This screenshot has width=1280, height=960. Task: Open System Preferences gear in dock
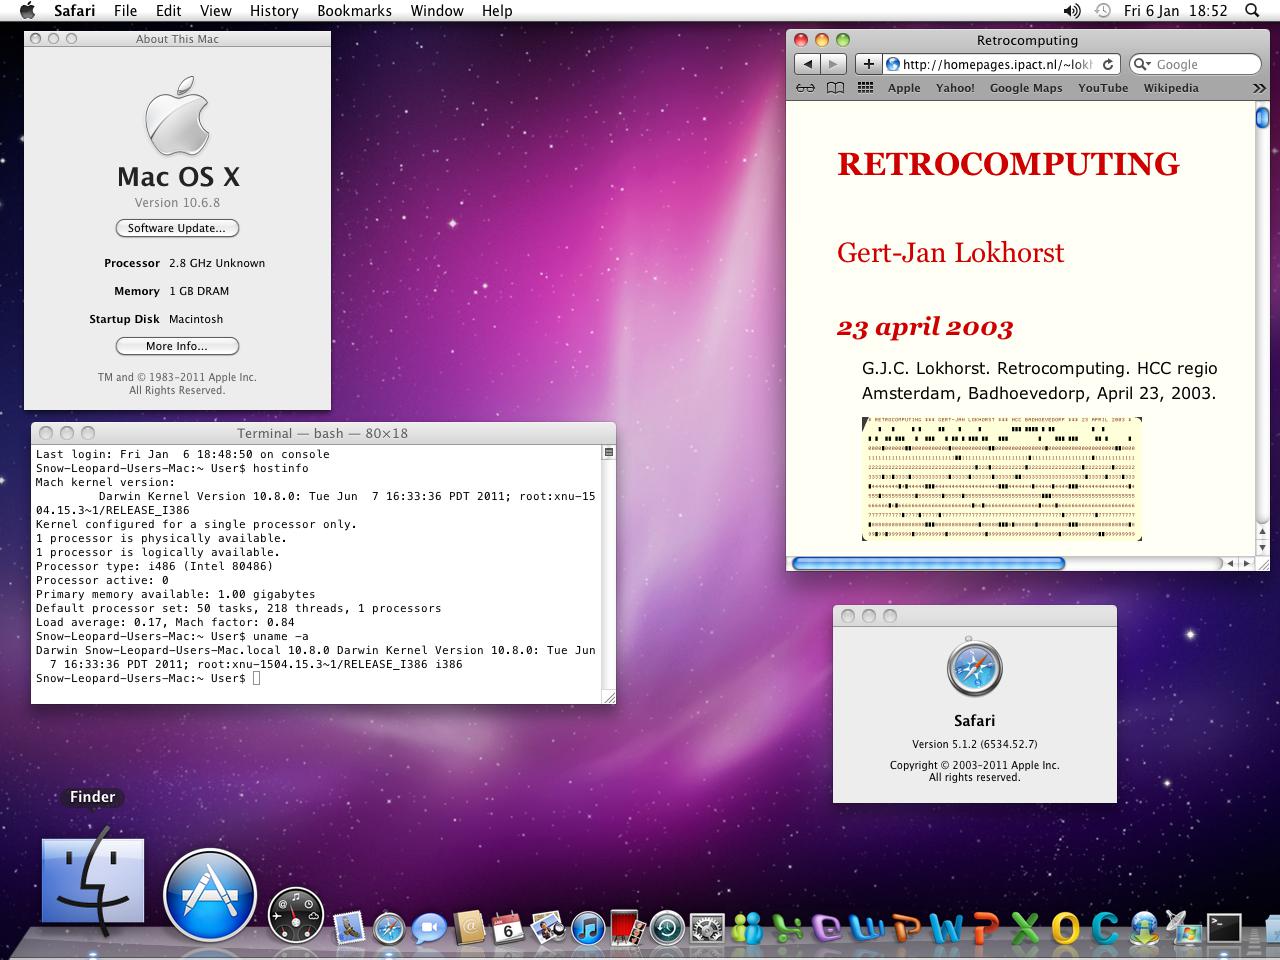pyautogui.click(x=707, y=928)
